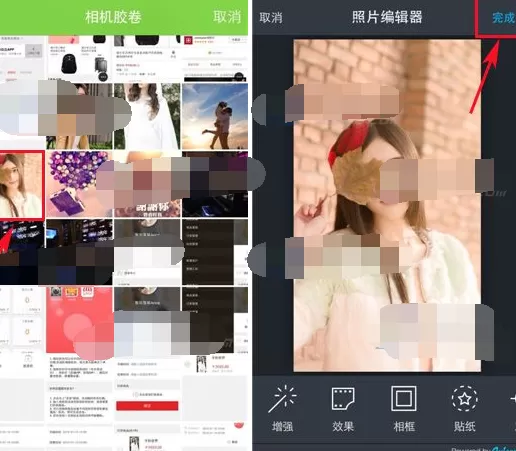Select the girl with leaf photo thumbnail
The image size is (516, 451).
coord(22,185)
